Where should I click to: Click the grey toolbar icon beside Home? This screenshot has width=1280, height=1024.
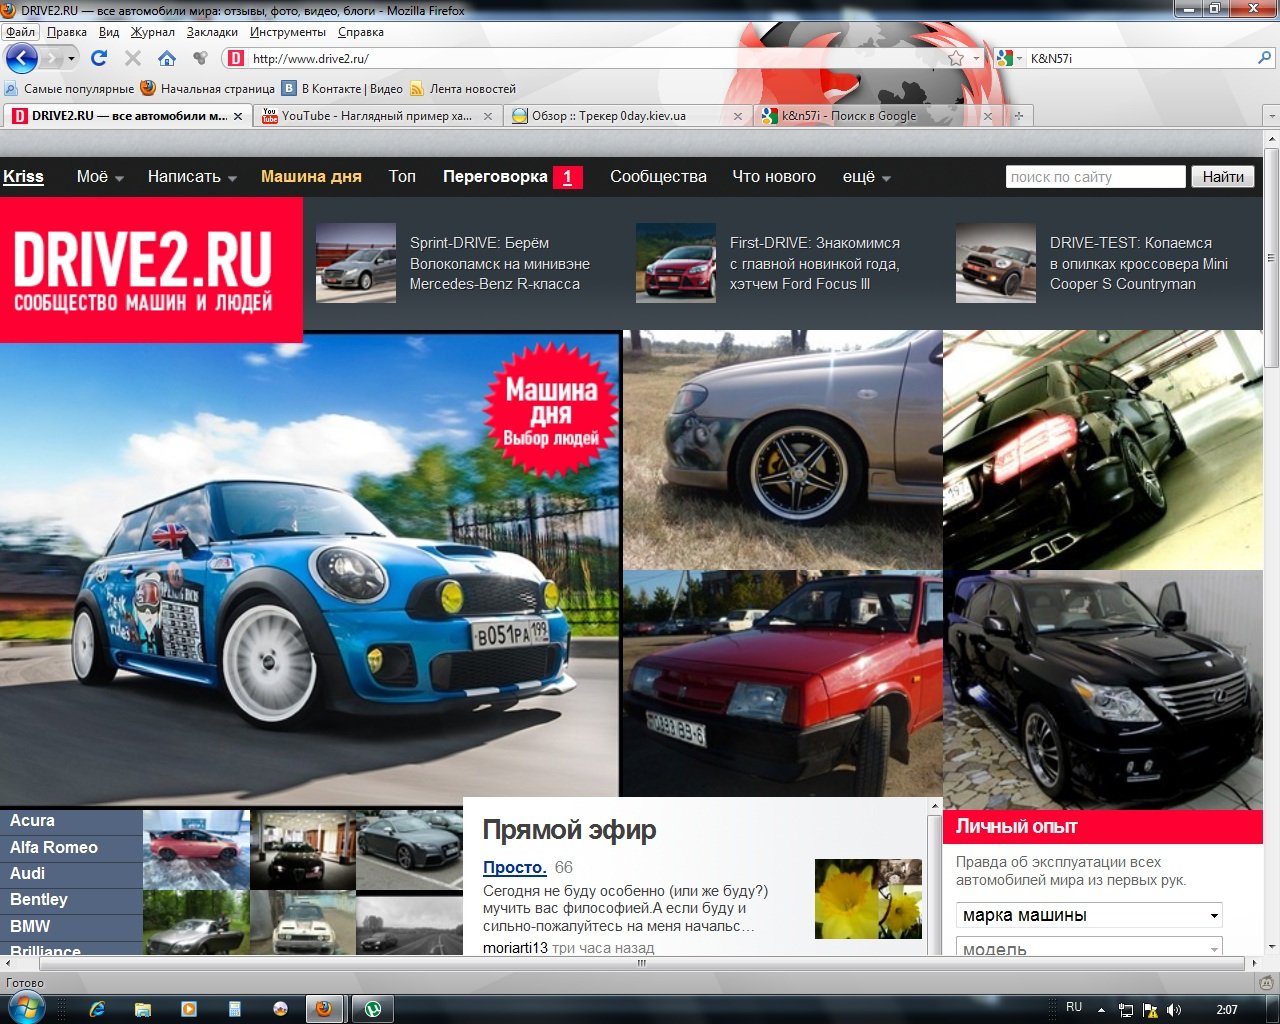pyautogui.click(x=200, y=58)
